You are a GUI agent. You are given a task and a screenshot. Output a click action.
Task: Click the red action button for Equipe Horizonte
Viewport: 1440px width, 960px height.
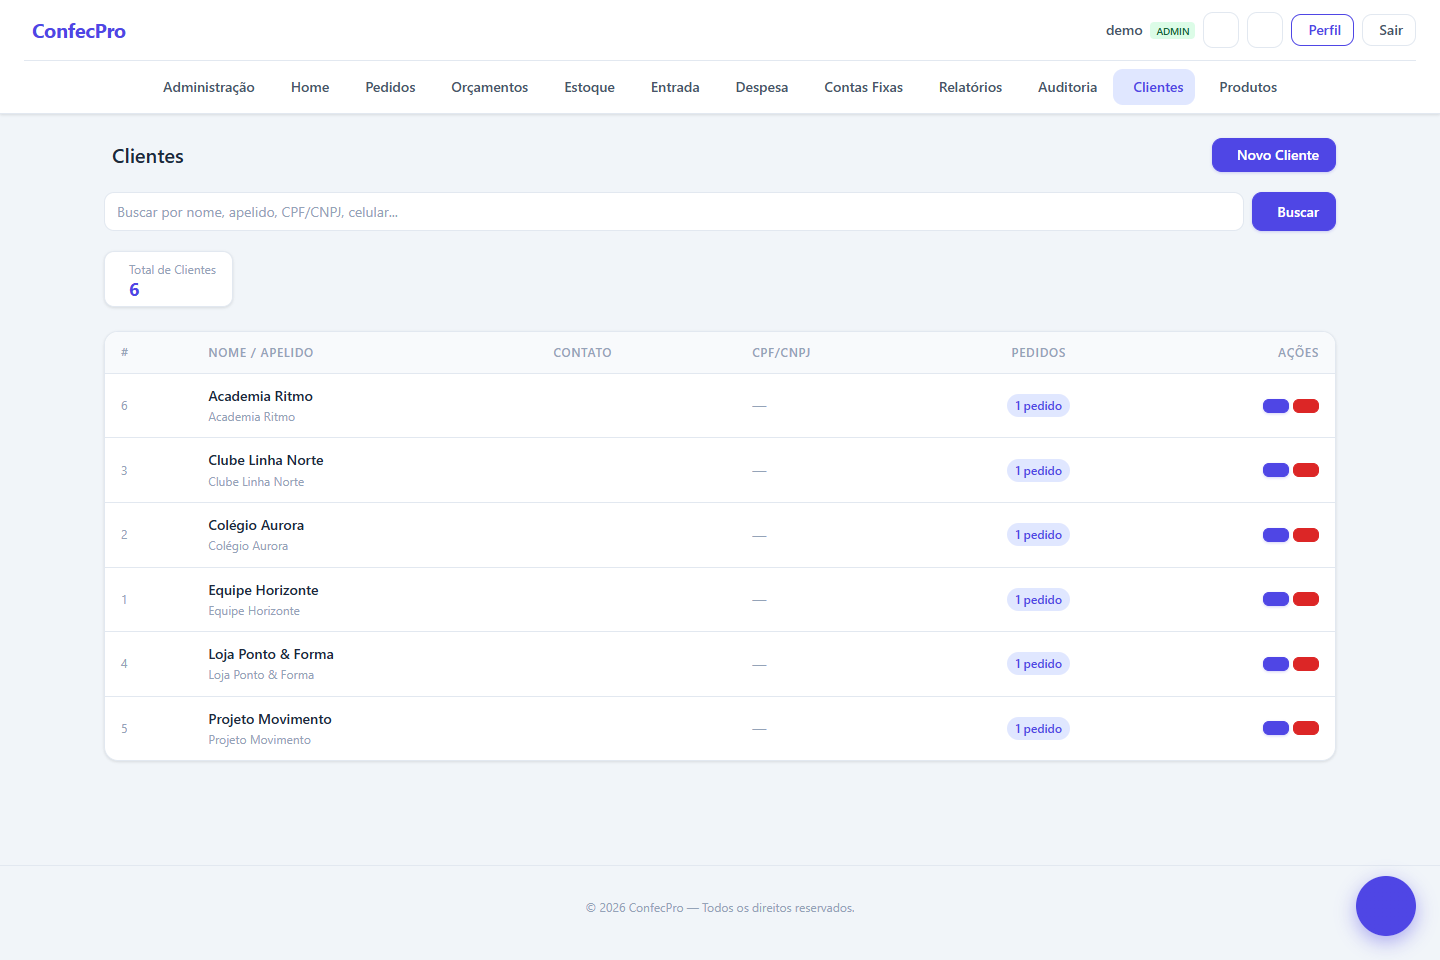pos(1306,599)
